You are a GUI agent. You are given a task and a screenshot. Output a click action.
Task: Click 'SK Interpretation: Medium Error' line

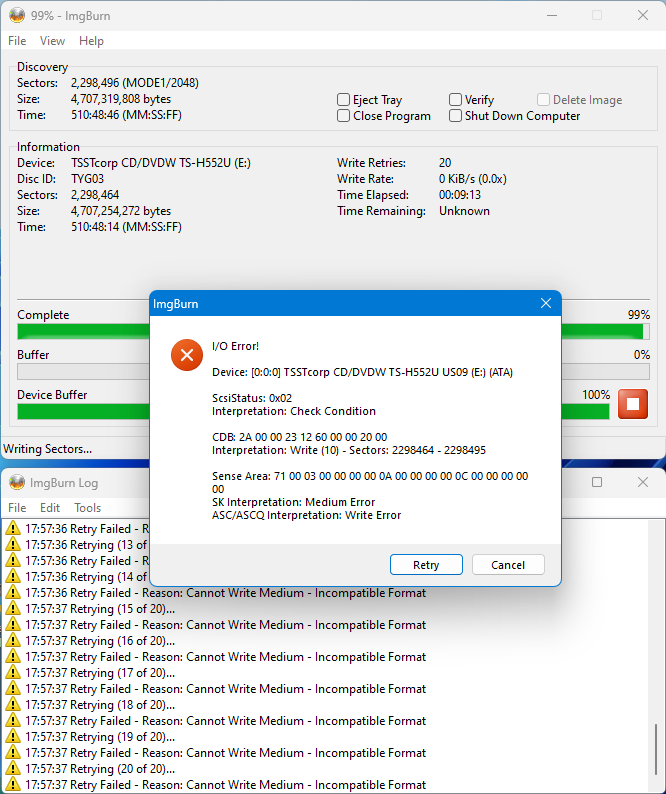click(293, 502)
